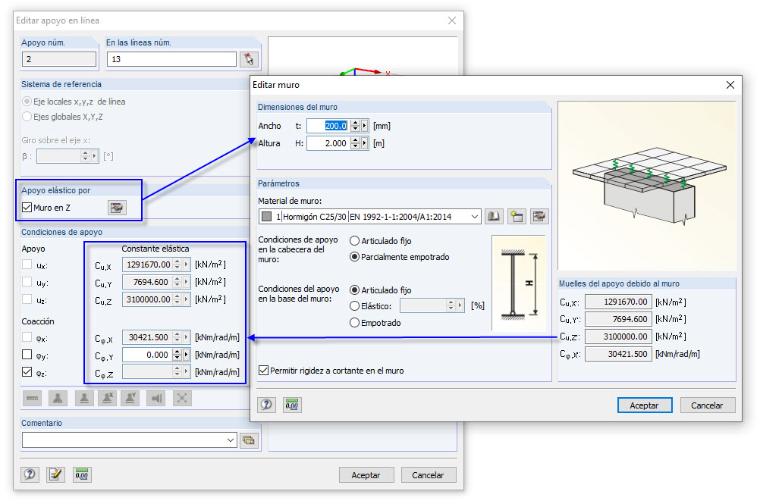Open wall edit icon next to Muro en Z
The width and height of the screenshot is (760, 504).
(x=116, y=207)
